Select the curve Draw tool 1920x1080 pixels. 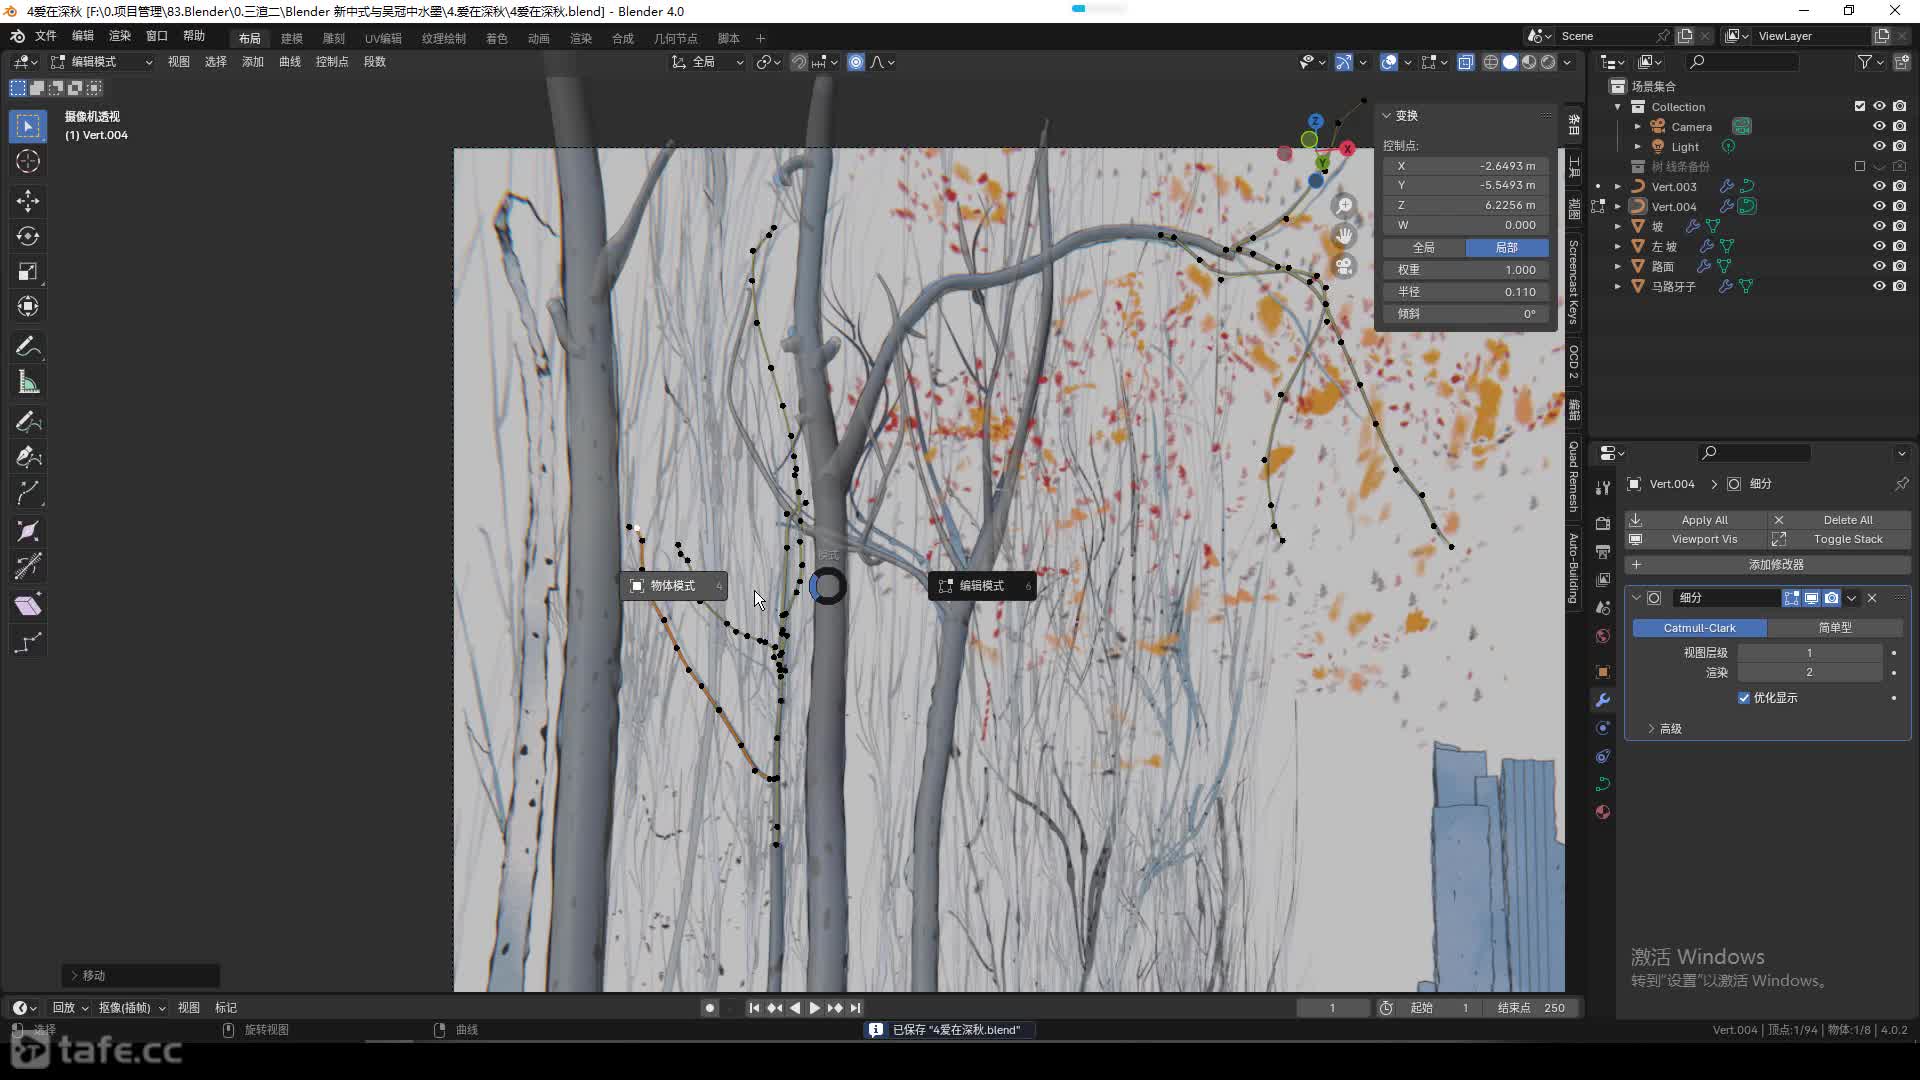tap(28, 422)
